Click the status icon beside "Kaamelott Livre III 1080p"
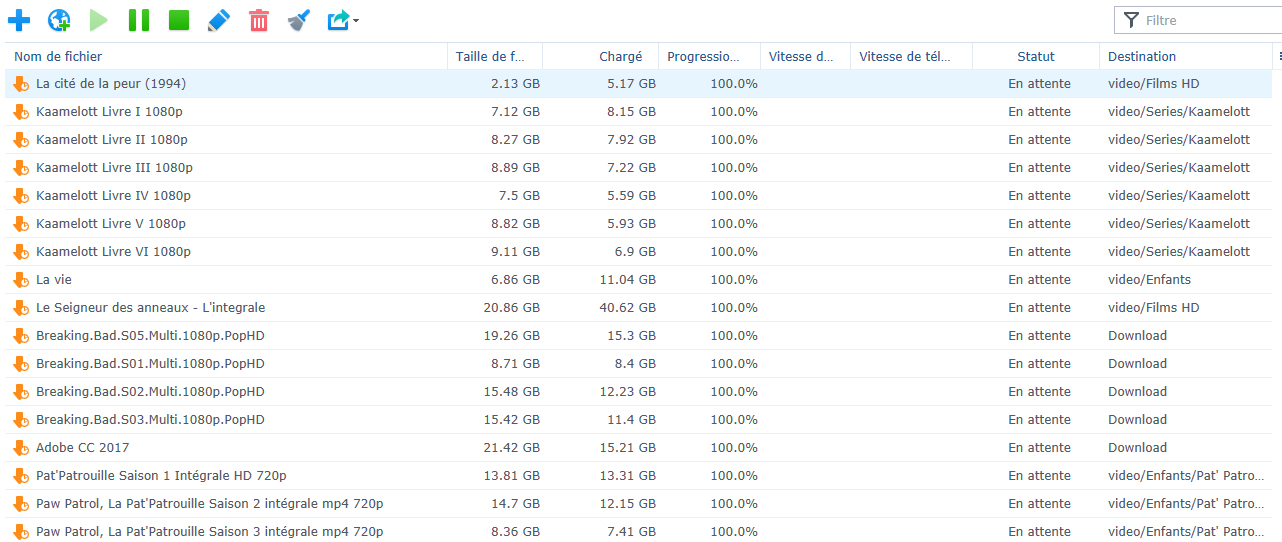This screenshot has height=542, width=1282. pos(21,168)
